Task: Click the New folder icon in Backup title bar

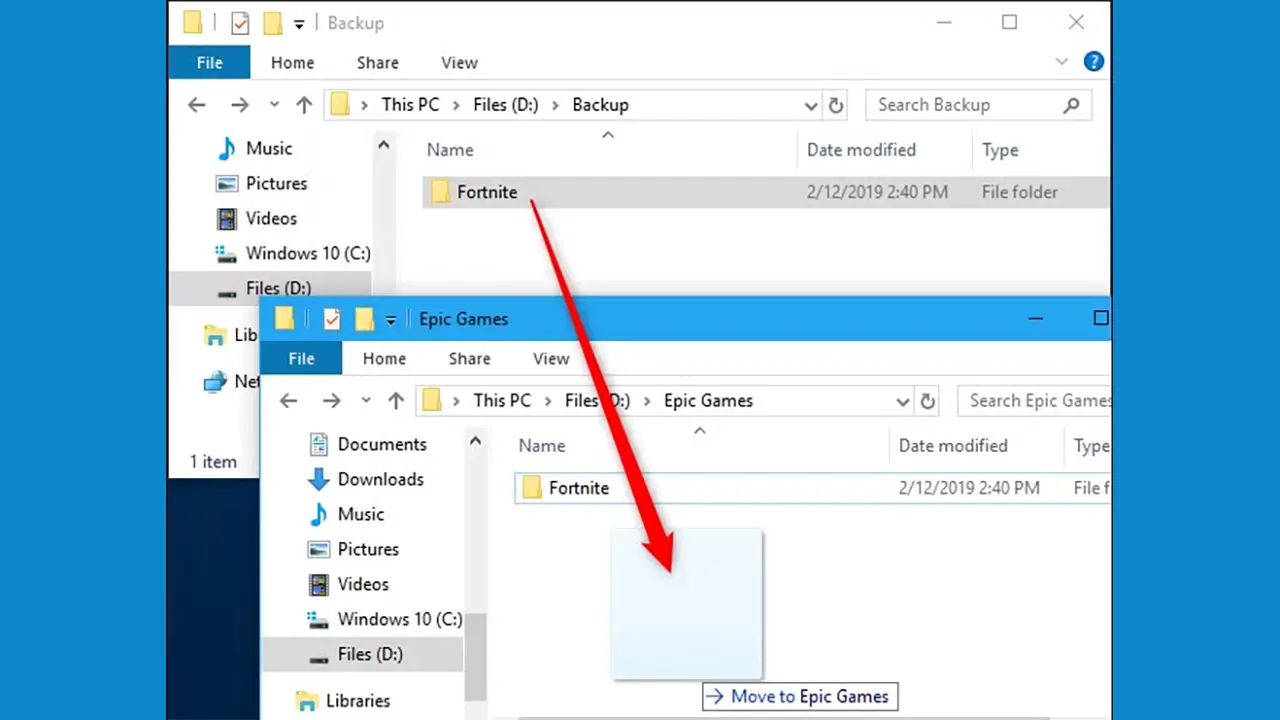Action: tap(271, 22)
